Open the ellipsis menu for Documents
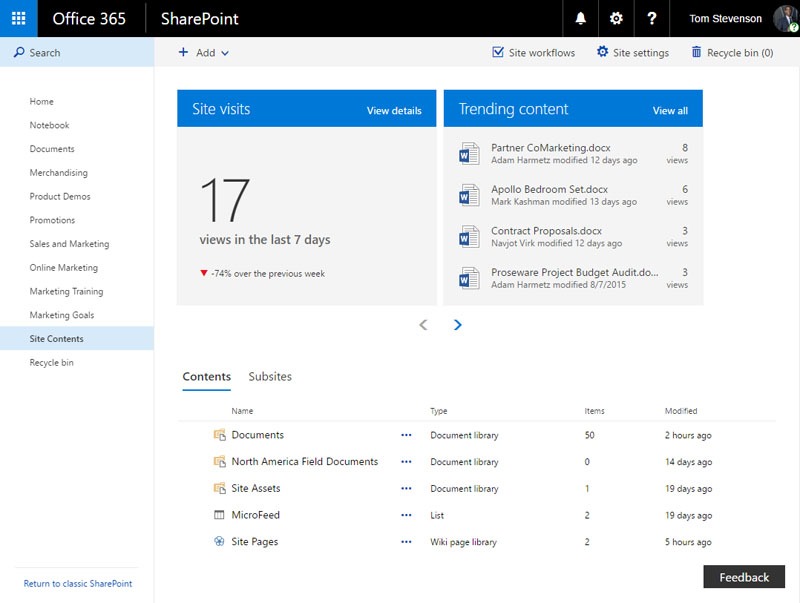 406,435
